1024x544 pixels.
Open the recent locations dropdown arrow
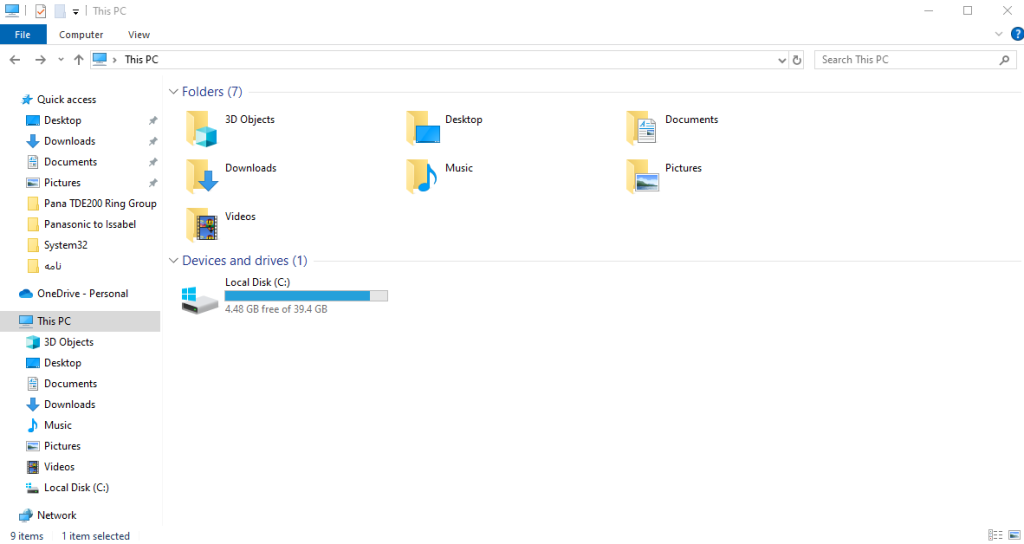(x=61, y=59)
